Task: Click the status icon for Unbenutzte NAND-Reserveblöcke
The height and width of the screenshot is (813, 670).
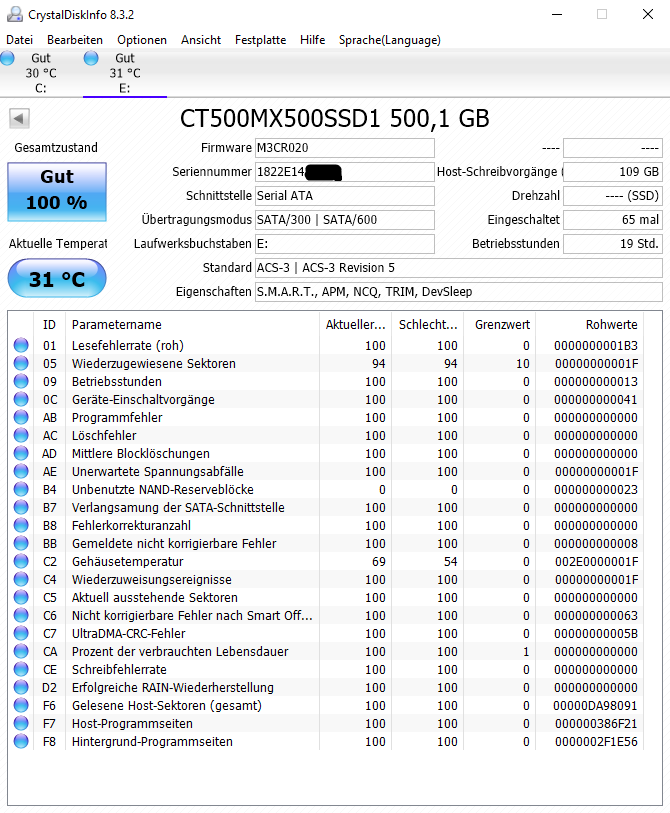Action: pos(21,489)
